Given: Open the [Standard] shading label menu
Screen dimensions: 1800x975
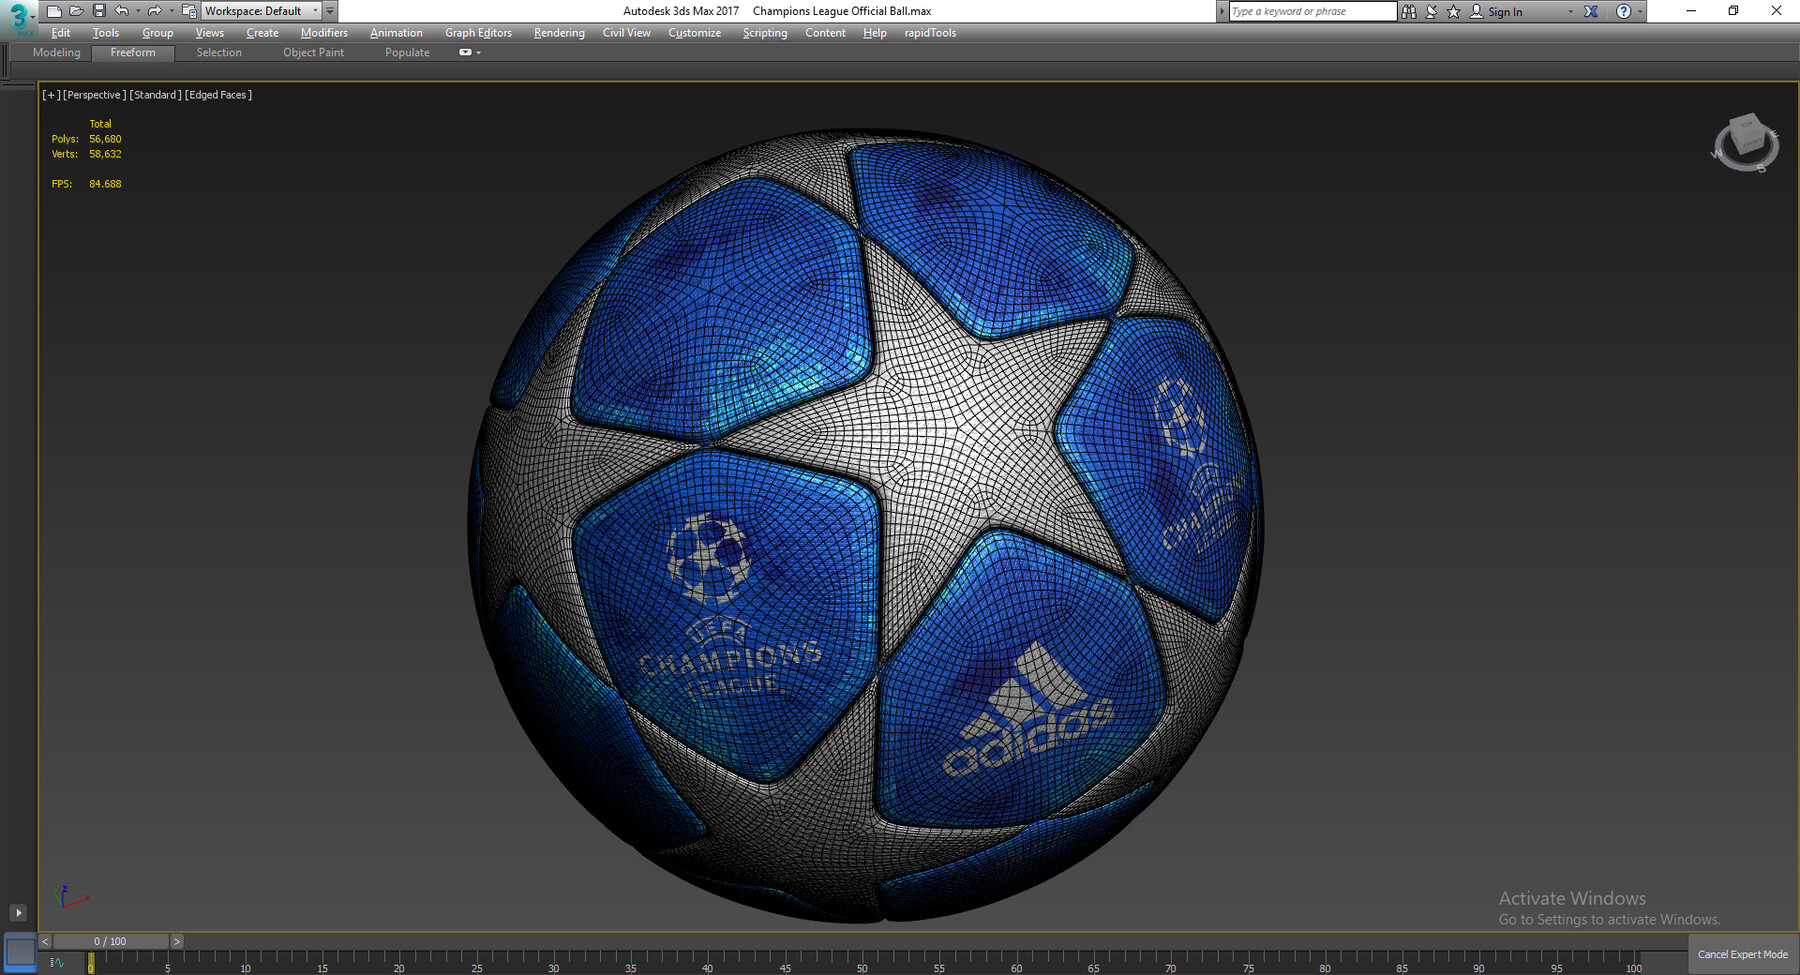Looking at the screenshot, I should pos(155,95).
